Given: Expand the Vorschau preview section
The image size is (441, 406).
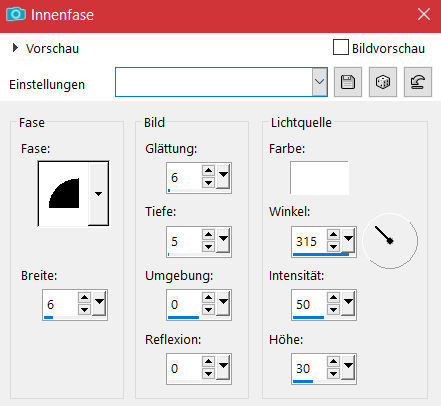Looking at the screenshot, I should [15, 48].
